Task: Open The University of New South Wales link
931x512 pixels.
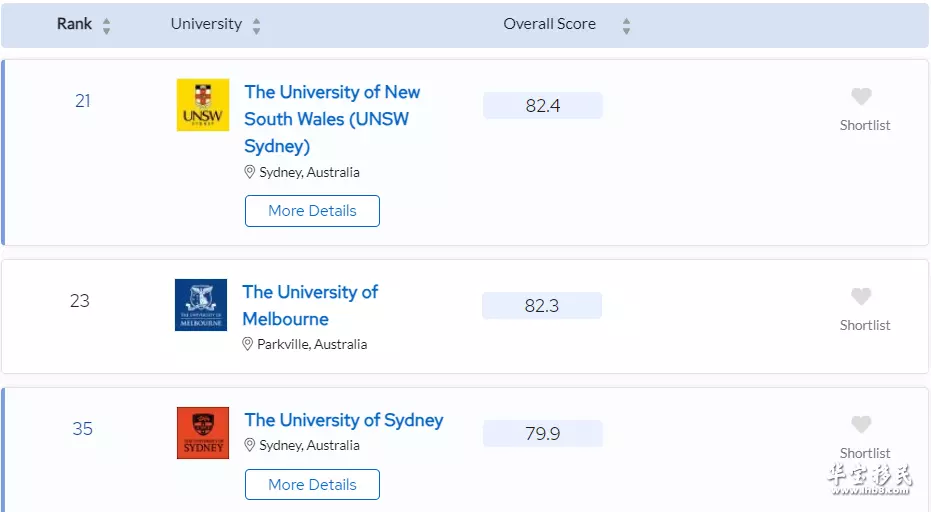Action: 332,119
